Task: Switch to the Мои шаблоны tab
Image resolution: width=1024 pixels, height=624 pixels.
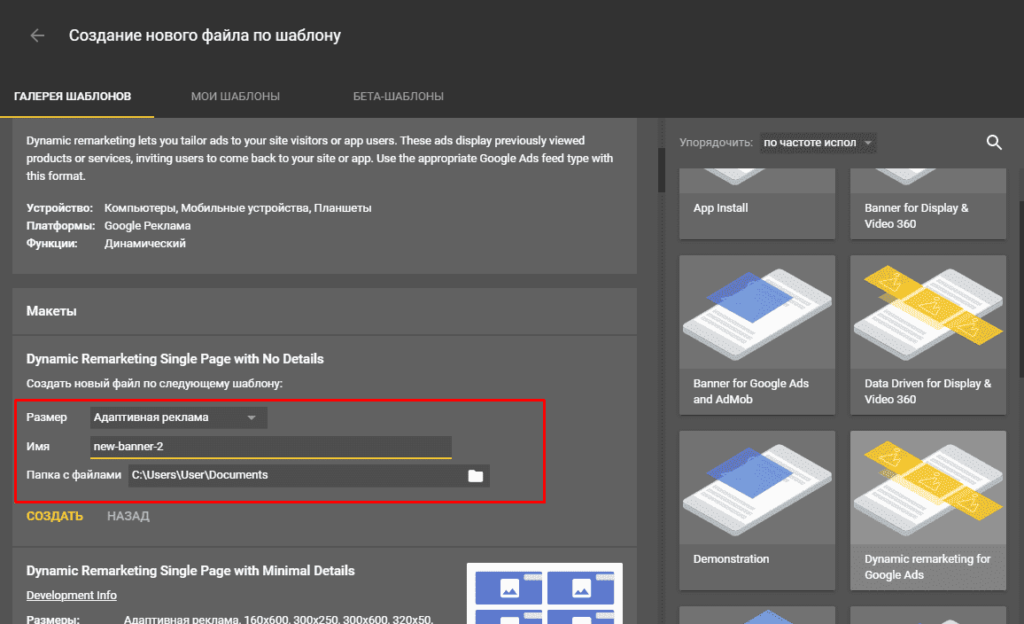Action: click(x=235, y=97)
